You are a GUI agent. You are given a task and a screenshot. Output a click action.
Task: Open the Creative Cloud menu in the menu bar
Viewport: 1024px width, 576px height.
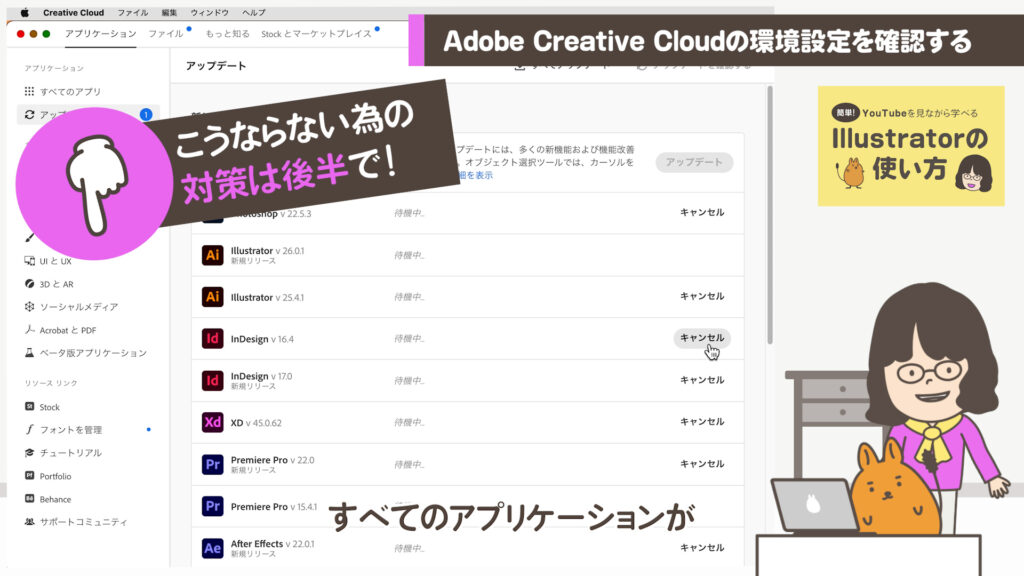pyautogui.click(x=73, y=12)
